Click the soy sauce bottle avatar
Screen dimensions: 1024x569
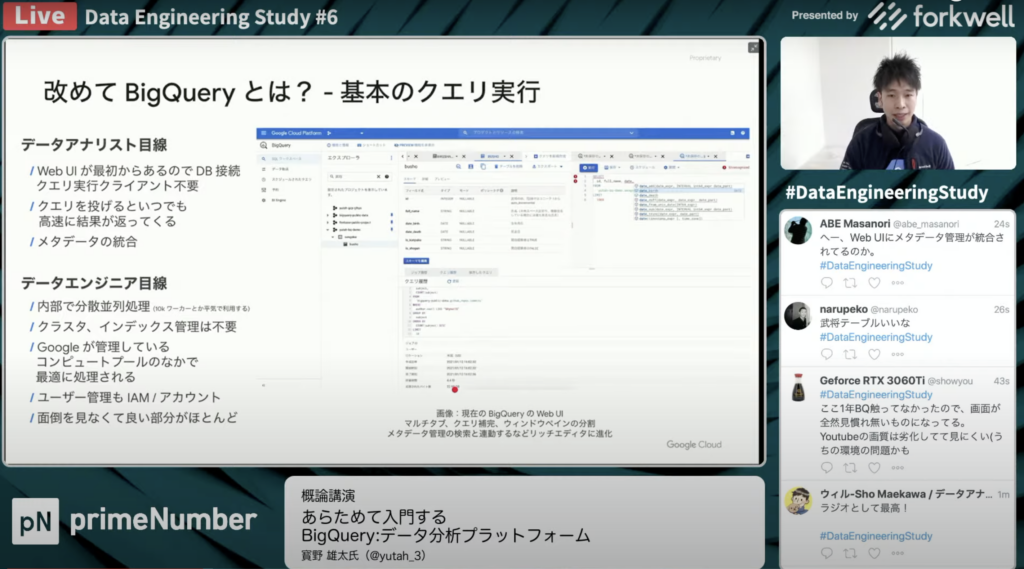(798, 388)
